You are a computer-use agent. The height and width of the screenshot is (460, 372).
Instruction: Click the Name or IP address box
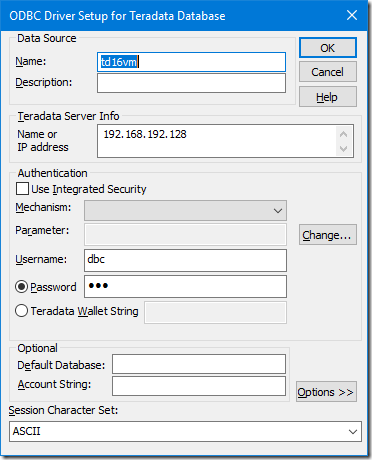click(x=225, y=141)
